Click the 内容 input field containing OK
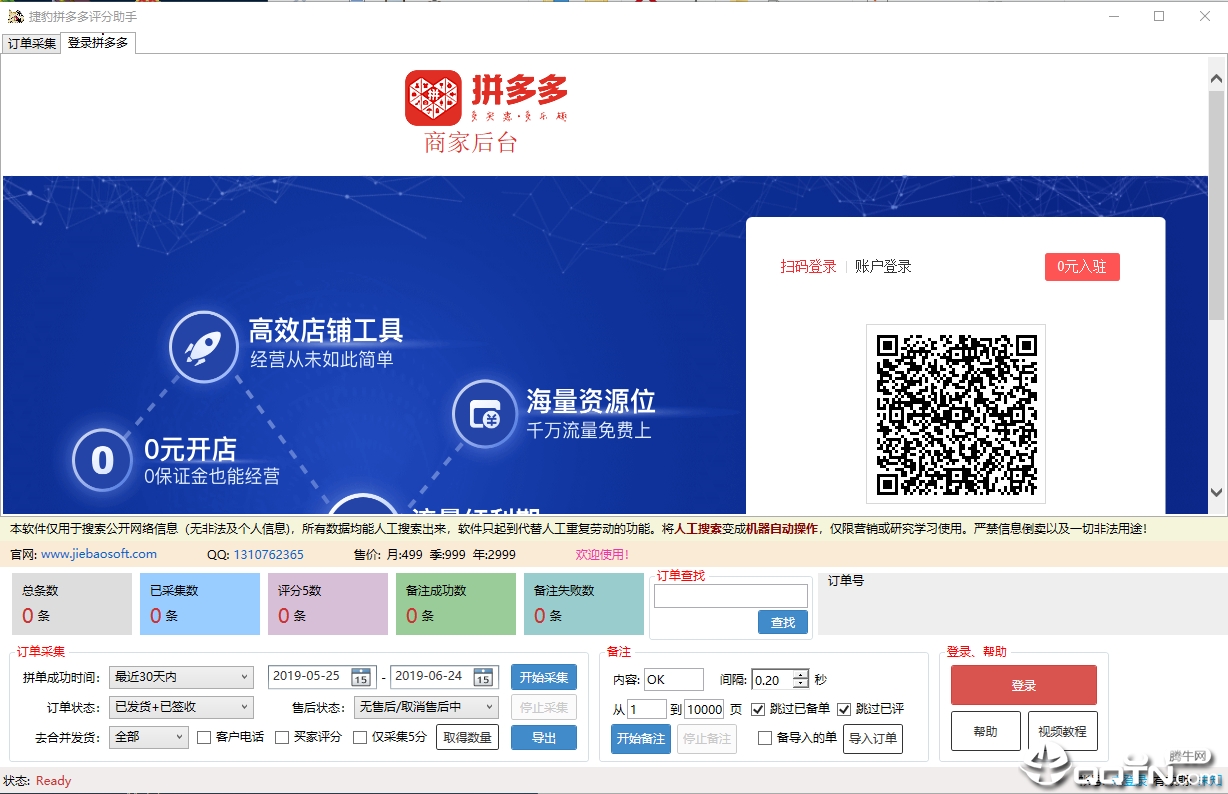The height and width of the screenshot is (794, 1228). 674,679
